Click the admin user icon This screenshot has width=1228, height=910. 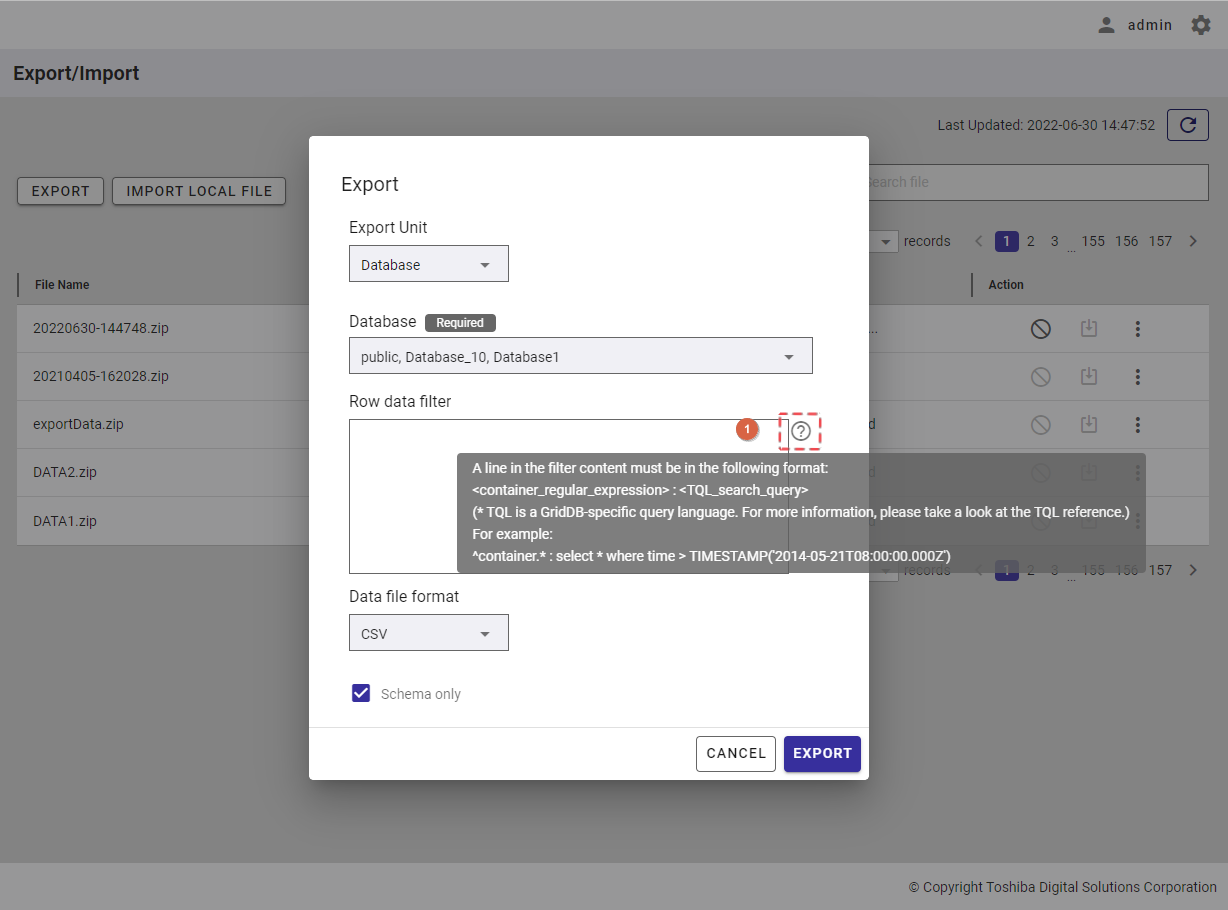pyautogui.click(x=1106, y=25)
